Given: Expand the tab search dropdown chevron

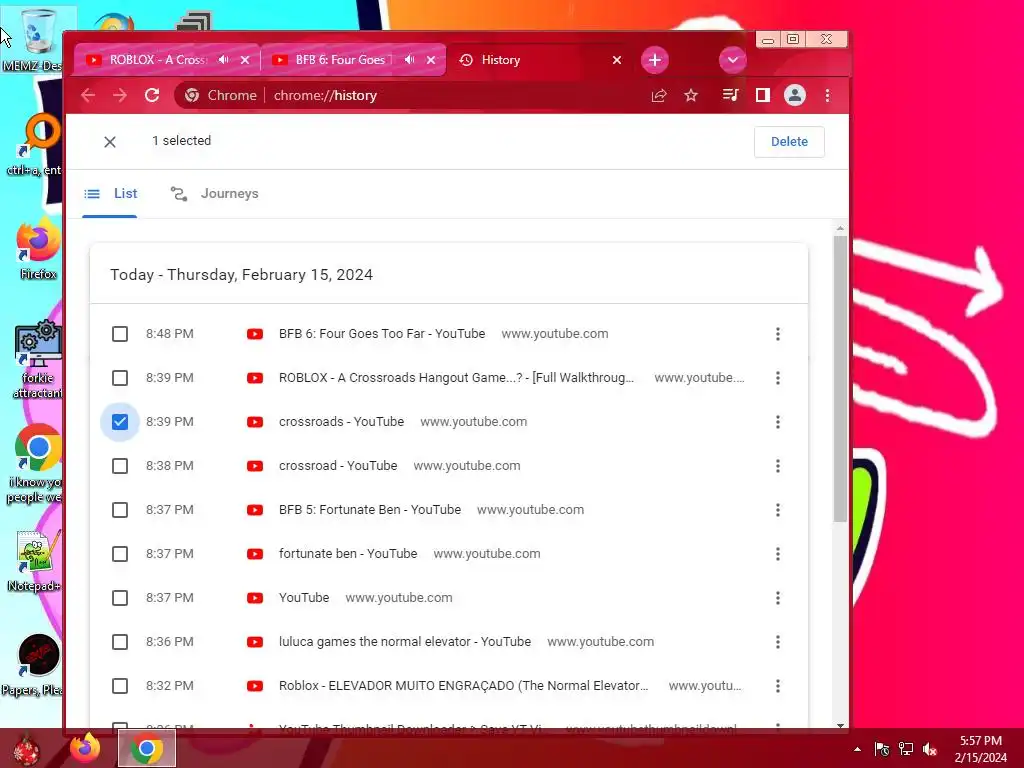Looking at the screenshot, I should click(x=733, y=60).
